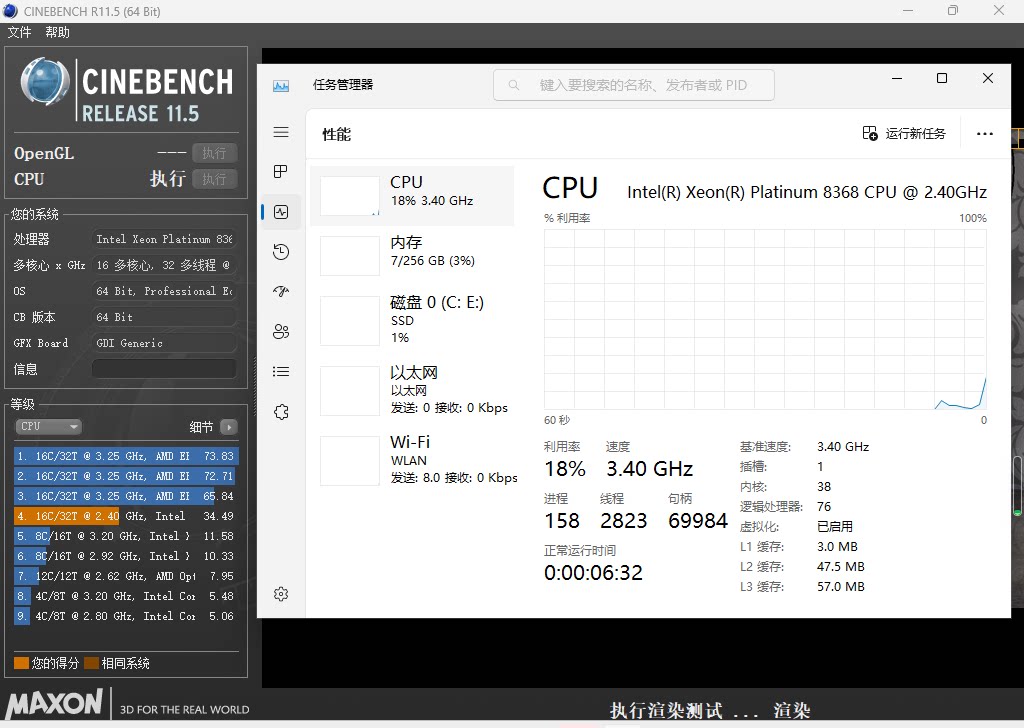Open Services icon in Task Manager sidebar
The height and width of the screenshot is (728, 1024).
click(281, 412)
